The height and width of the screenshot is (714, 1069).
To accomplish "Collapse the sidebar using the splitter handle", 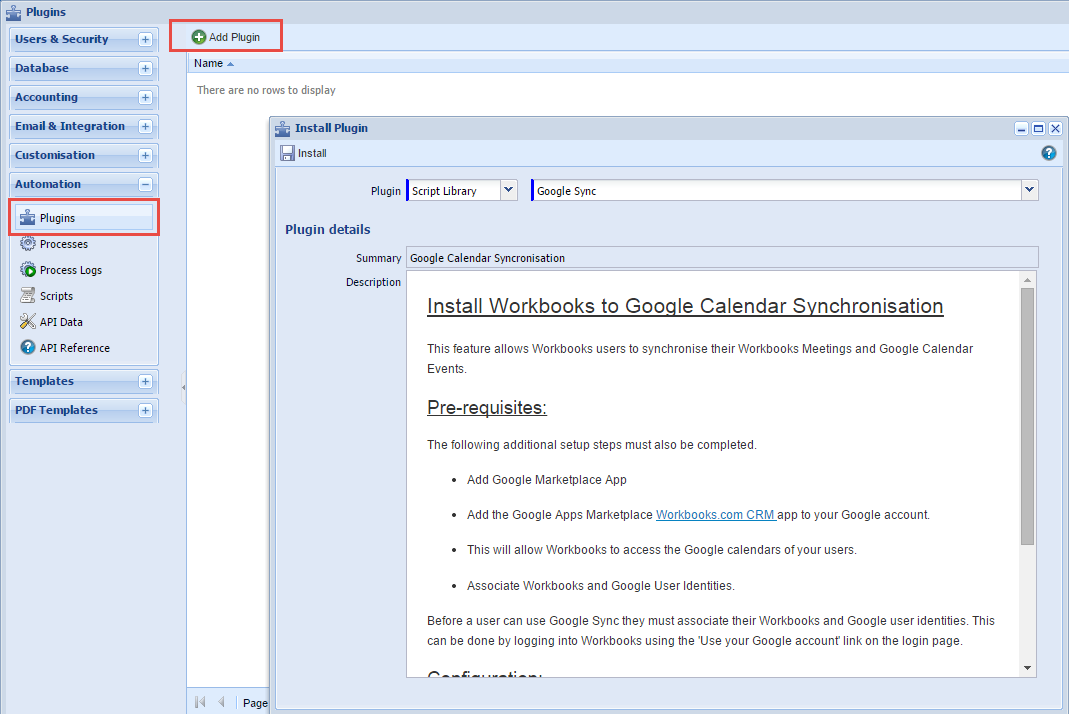I will point(183,387).
